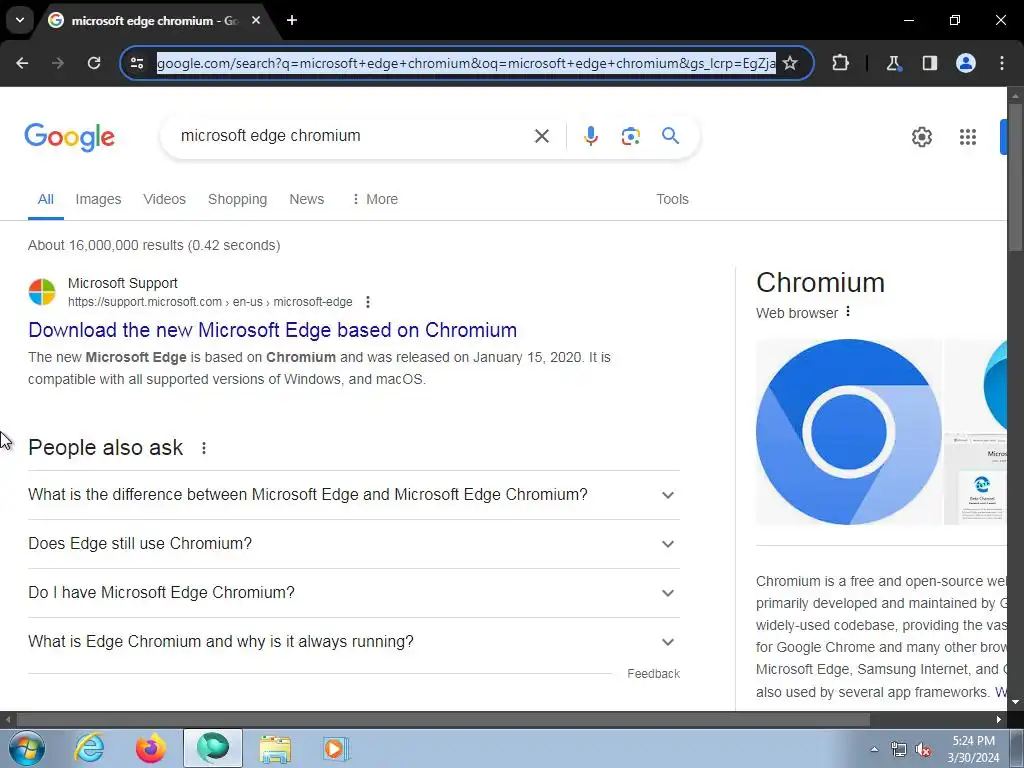
Task: Expand Do I have Microsoft Edge Chromium question
Action: click(x=354, y=593)
